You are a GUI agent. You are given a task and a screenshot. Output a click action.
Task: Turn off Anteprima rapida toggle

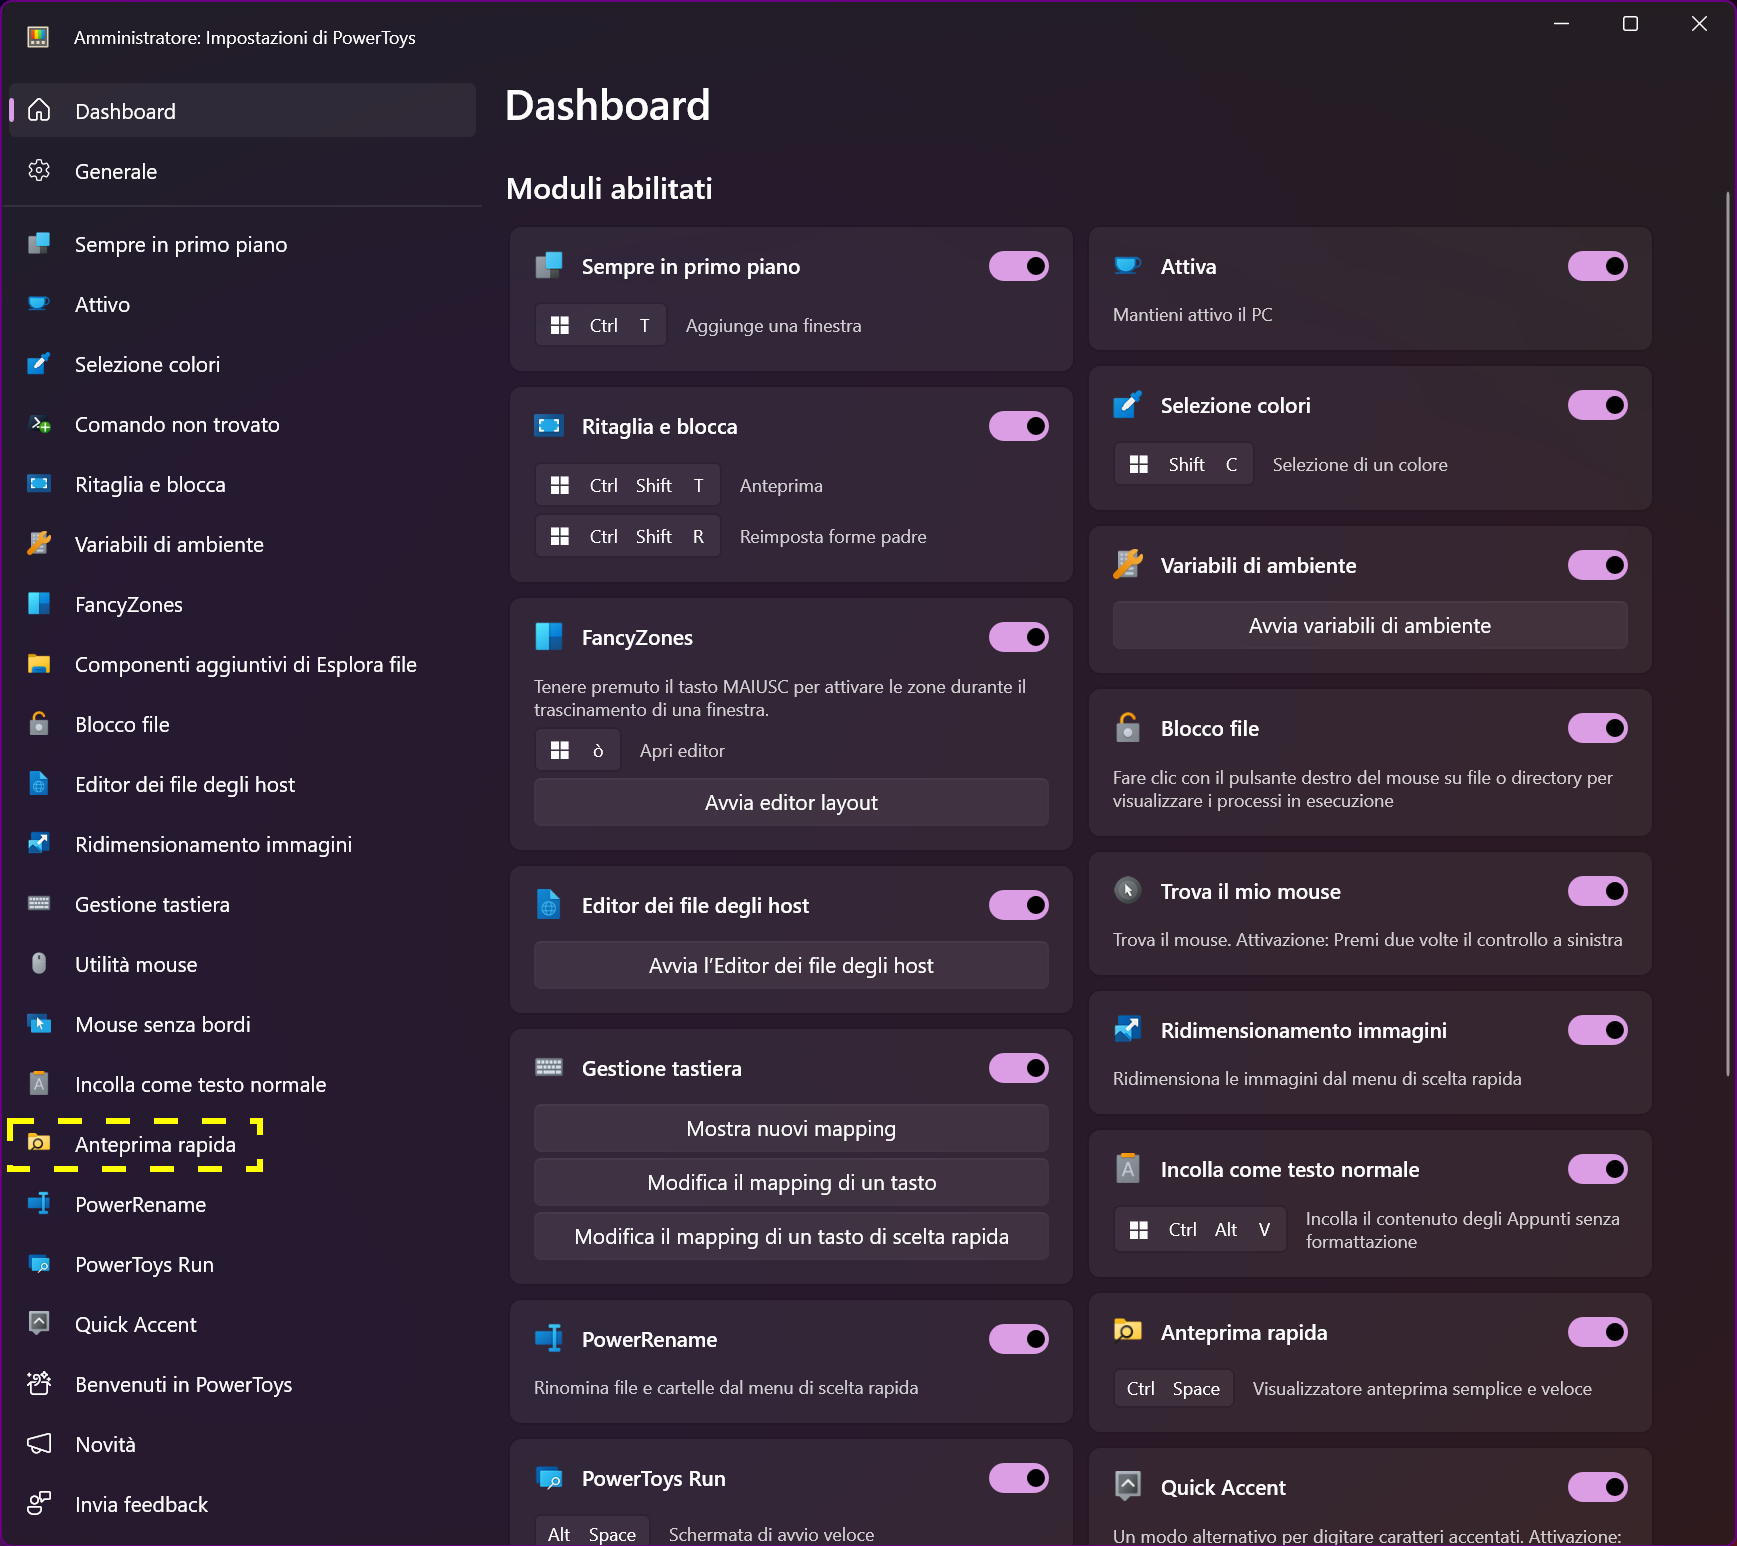click(x=1598, y=1332)
